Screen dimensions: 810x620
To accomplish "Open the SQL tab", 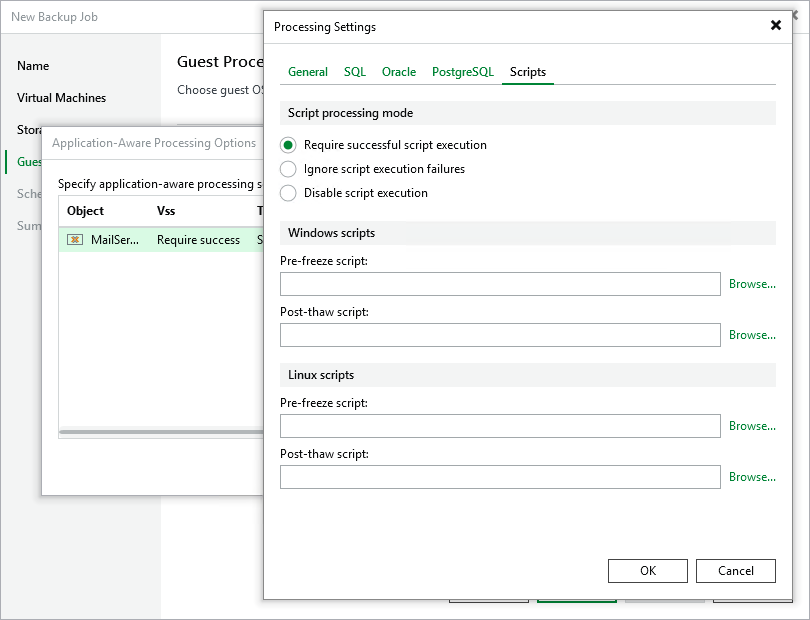I will (355, 72).
